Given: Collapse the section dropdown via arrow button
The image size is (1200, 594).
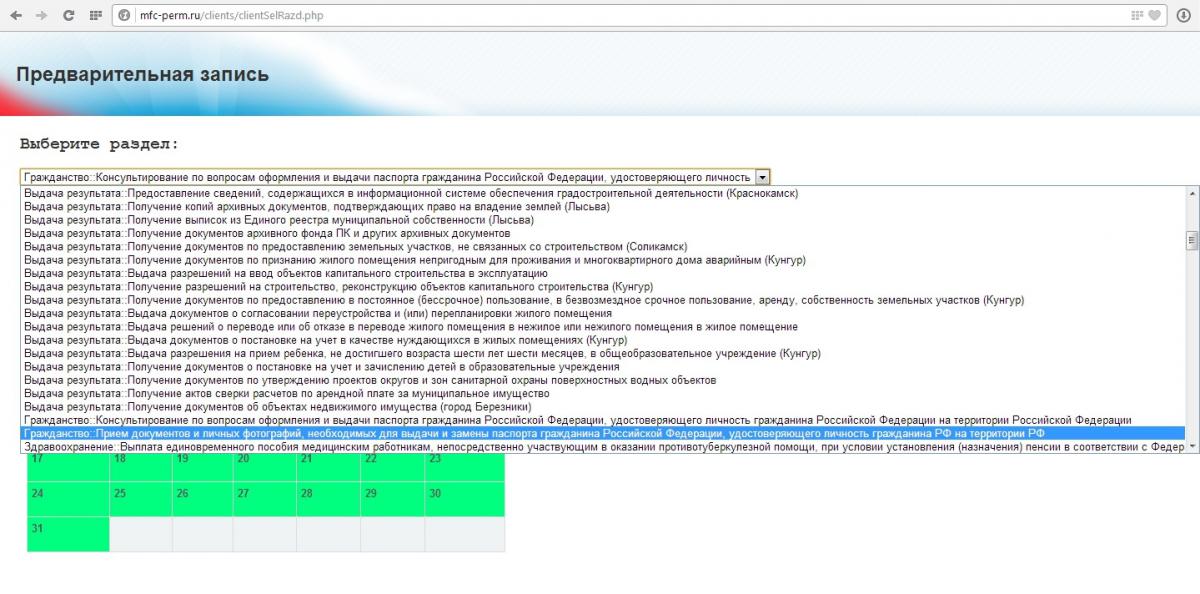Looking at the screenshot, I should click(x=763, y=176).
